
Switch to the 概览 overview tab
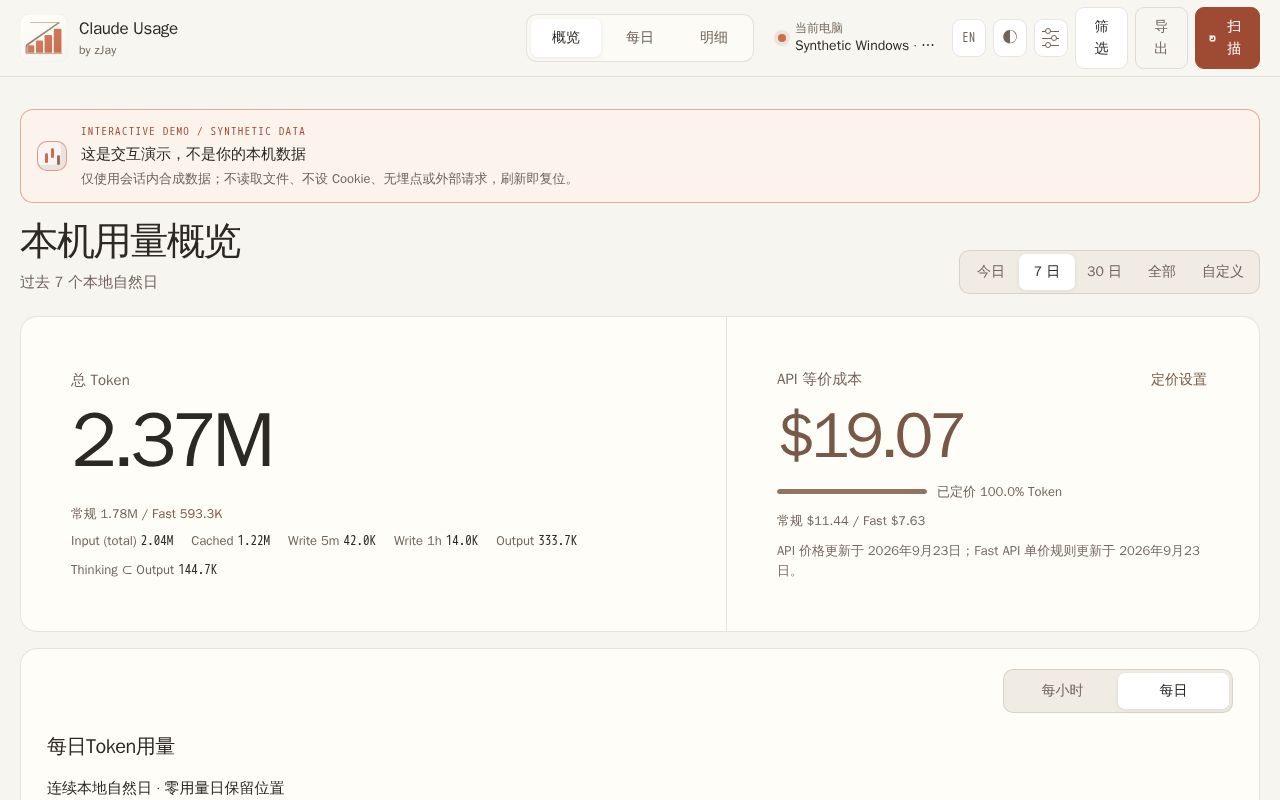pos(566,38)
